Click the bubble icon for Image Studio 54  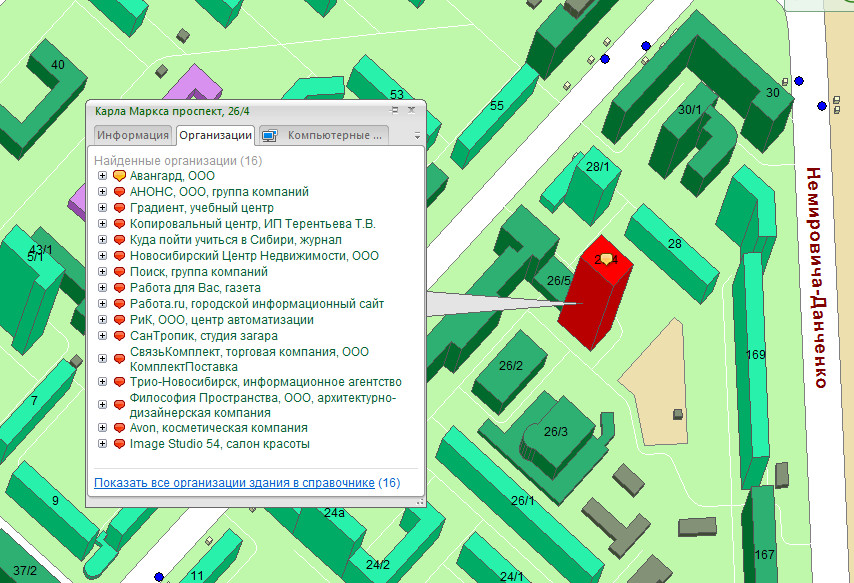click(119, 444)
